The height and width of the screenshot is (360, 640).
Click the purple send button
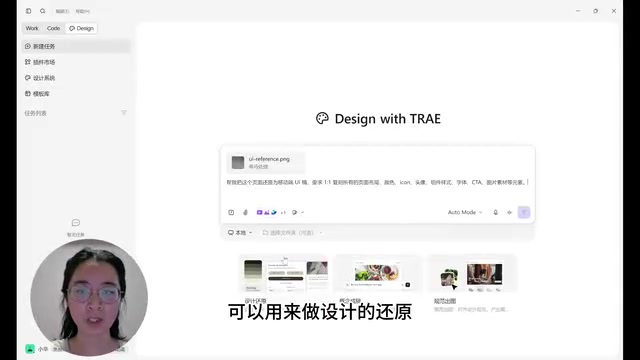click(524, 212)
